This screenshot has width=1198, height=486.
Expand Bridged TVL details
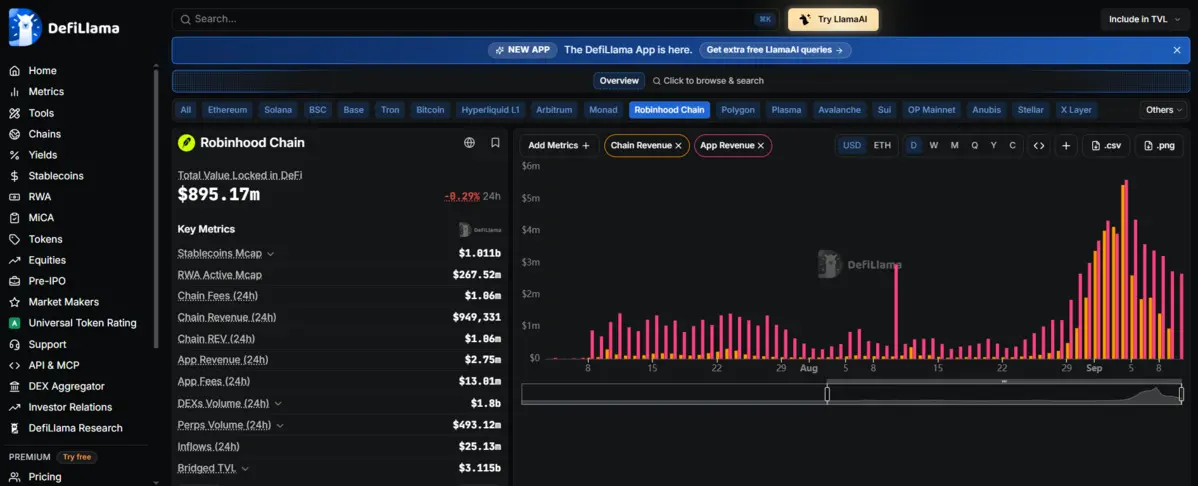[x=244, y=468]
